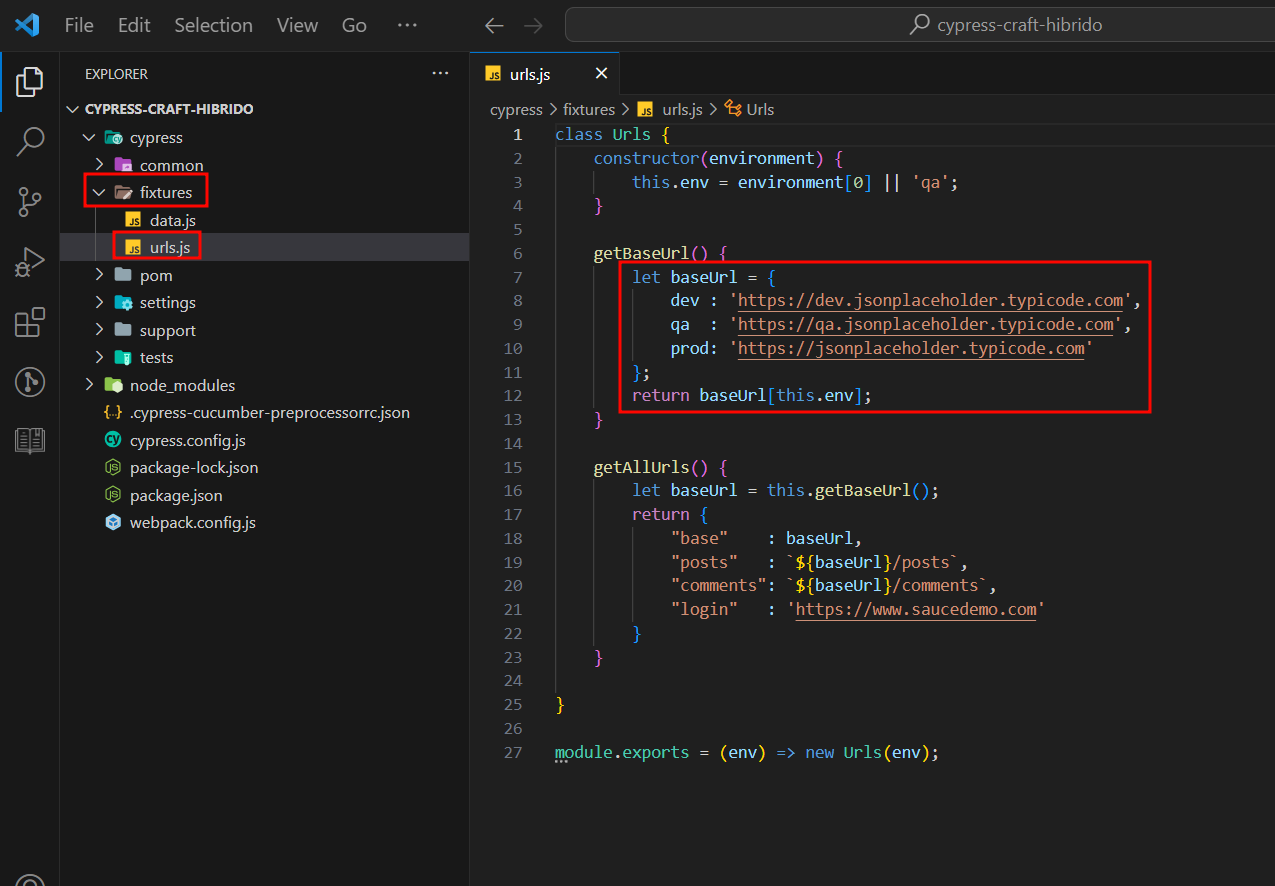Screen dimensions: 1275x886
Task: Open the hidden menu items ellipsis in menu bar
Action: click(x=407, y=25)
